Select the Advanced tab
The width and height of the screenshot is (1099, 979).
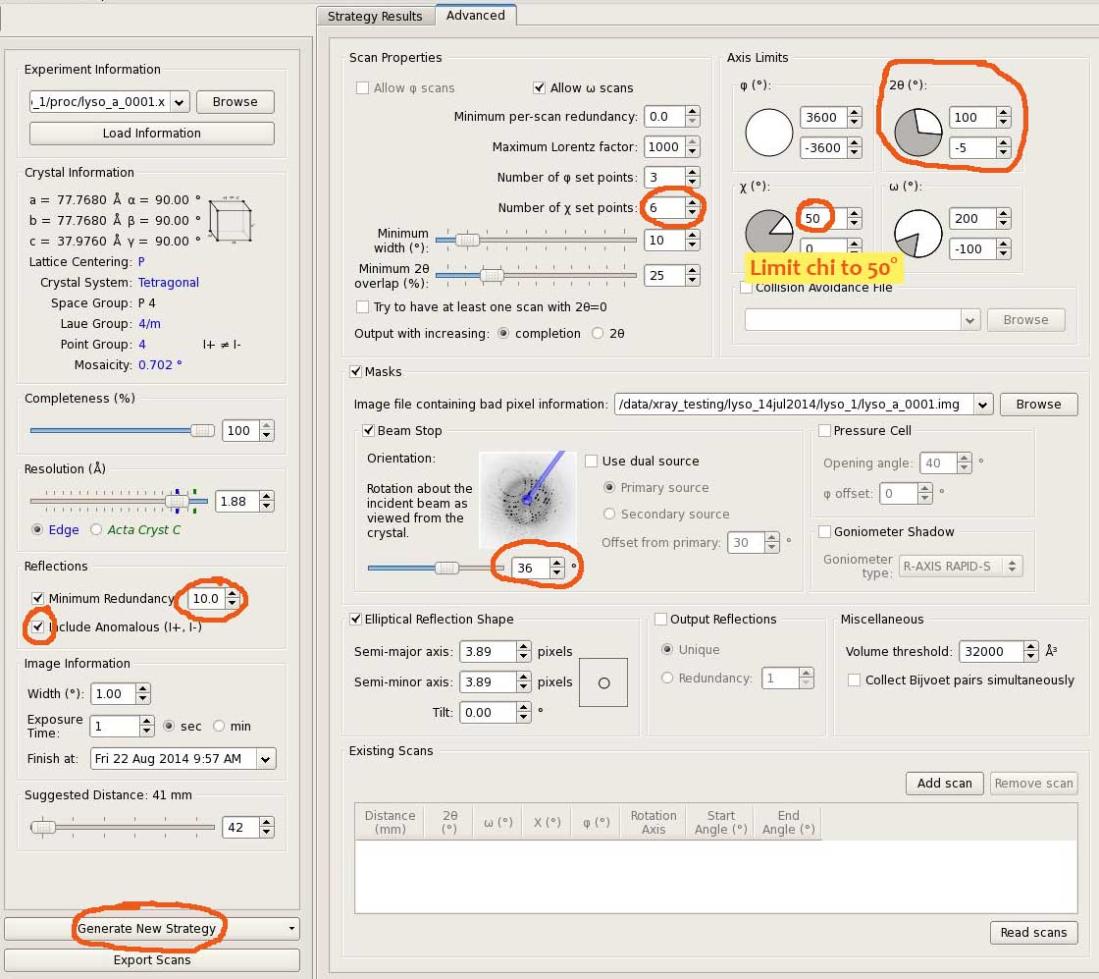click(x=476, y=15)
